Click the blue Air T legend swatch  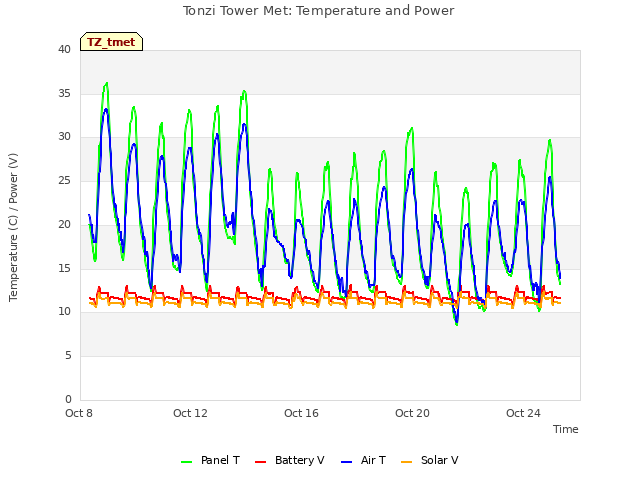coord(346,462)
